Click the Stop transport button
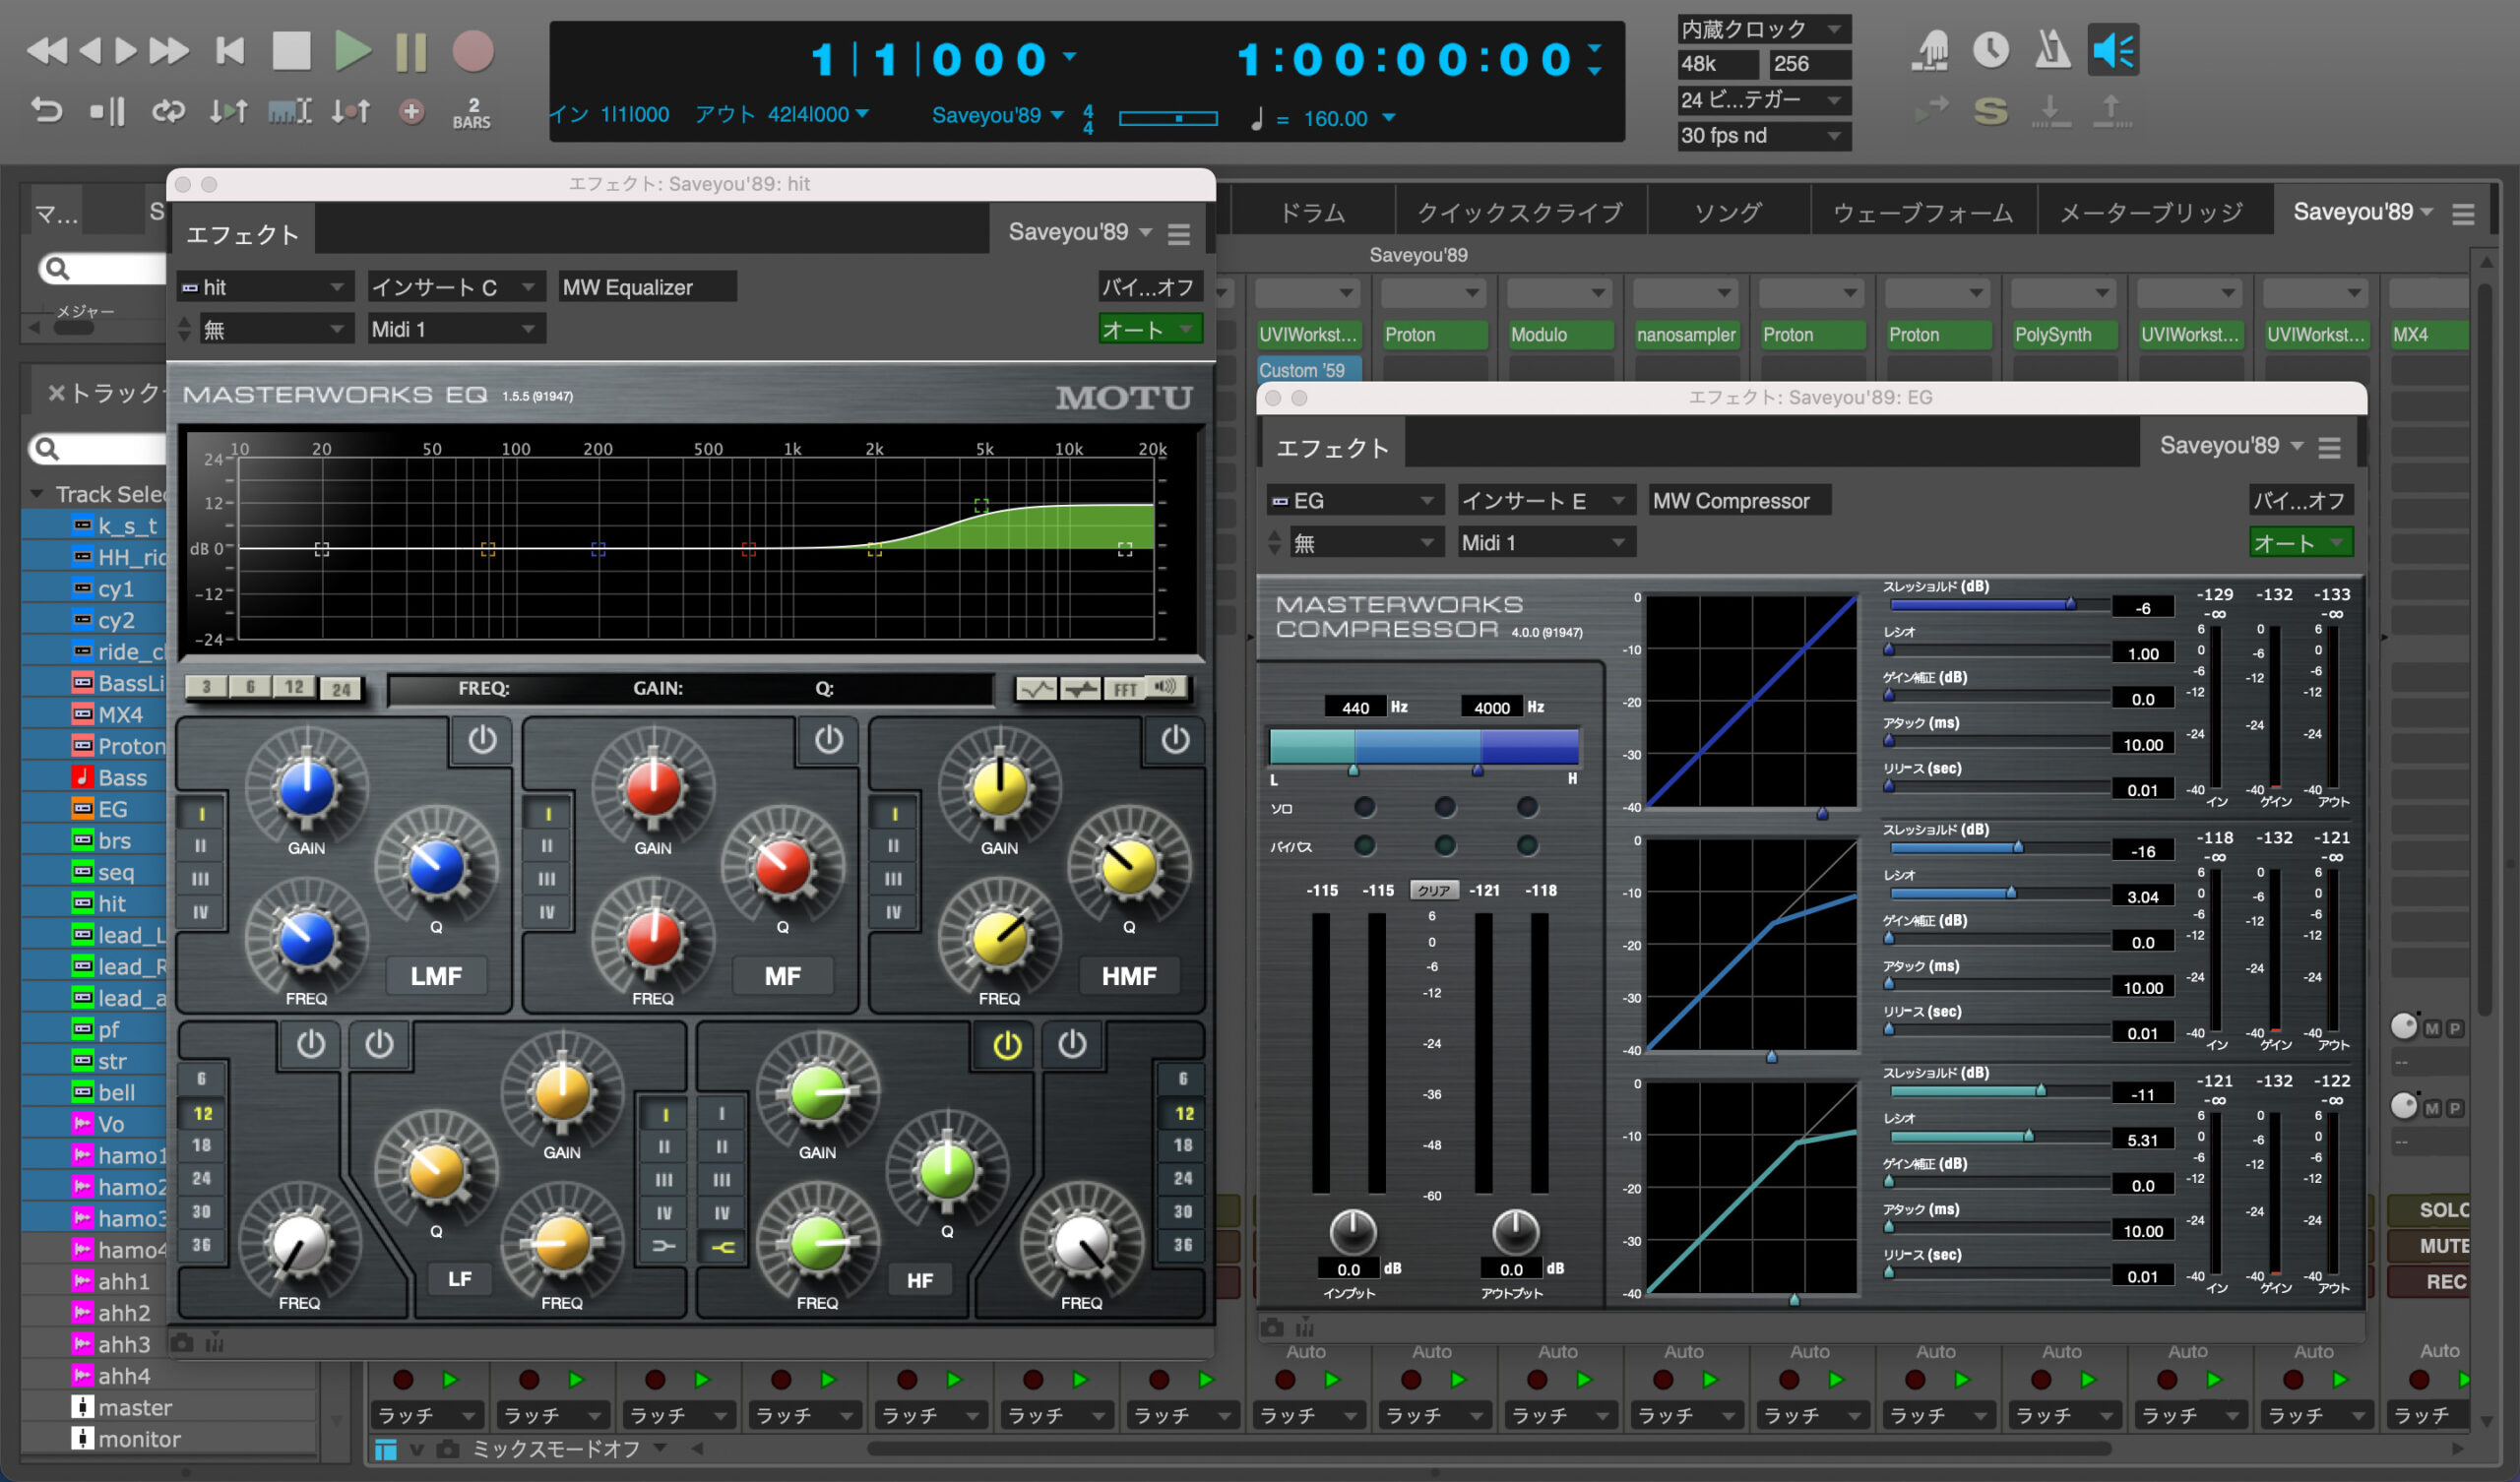Image resolution: width=2520 pixels, height=1482 pixels. [x=292, y=51]
